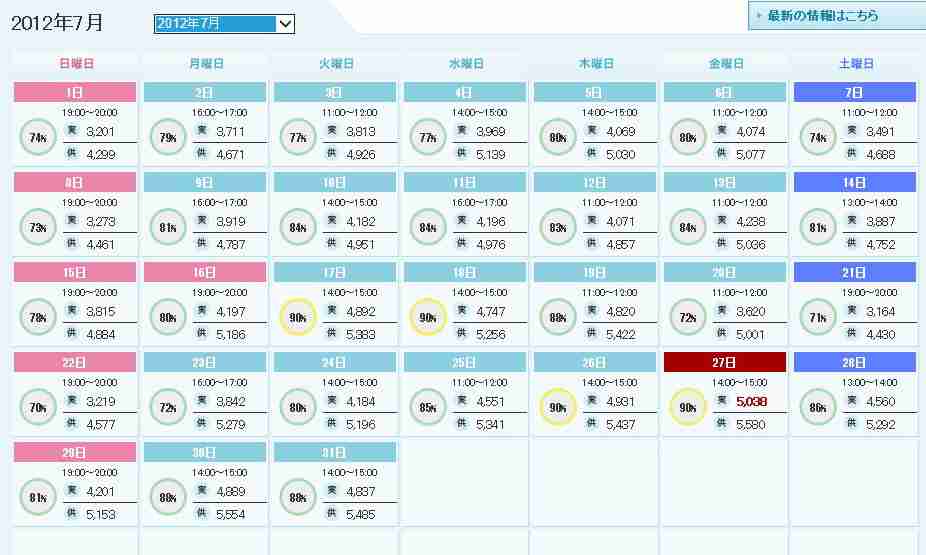The image size is (926, 555).
Task: Click the 86% usage circle on 28日
Action: [x=817, y=407]
